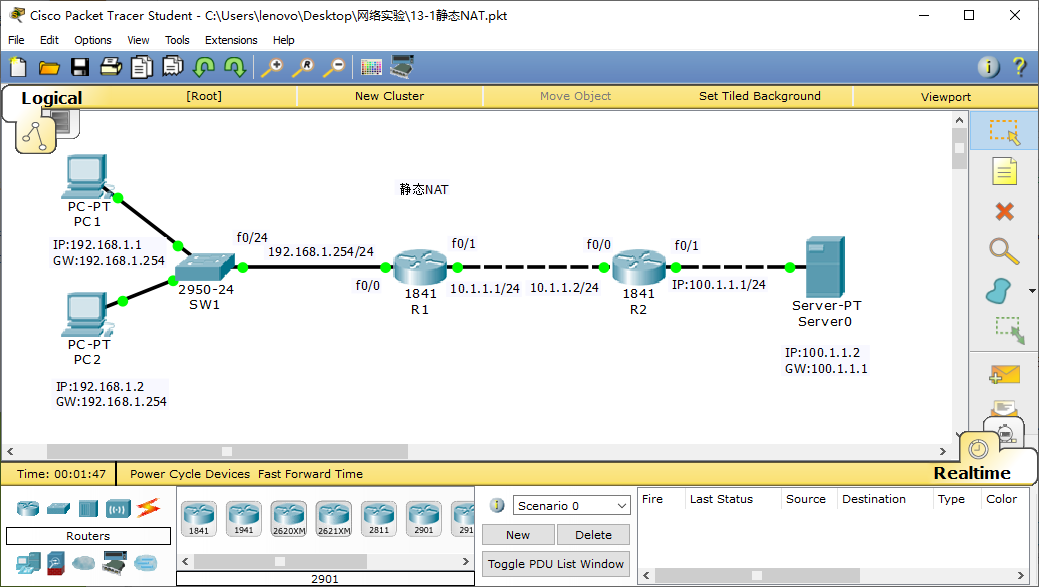The image size is (1039, 587).
Task: Click the scenario info i button
Action: [497, 506]
